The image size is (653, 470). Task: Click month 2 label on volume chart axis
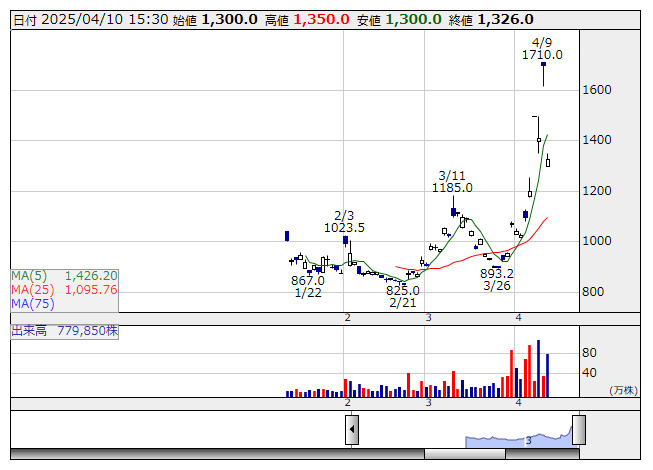(x=348, y=403)
